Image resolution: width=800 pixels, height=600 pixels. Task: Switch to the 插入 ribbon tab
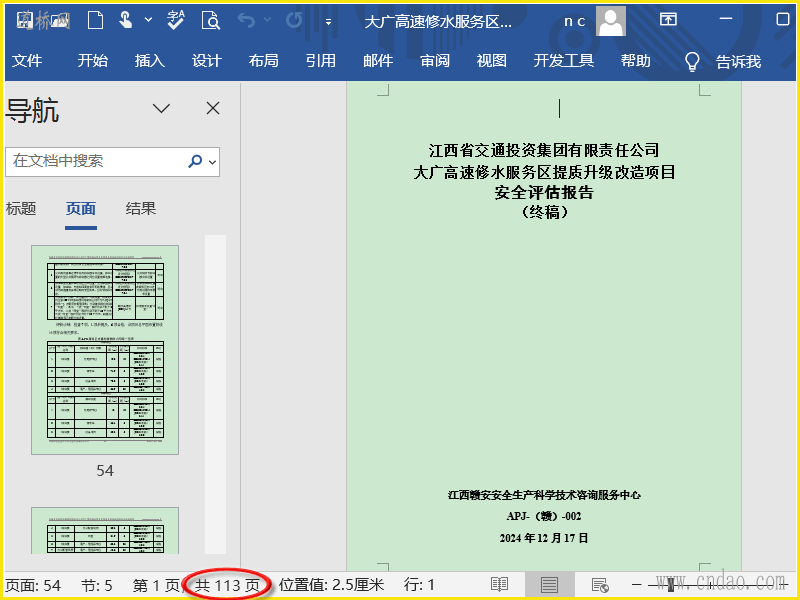[x=149, y=61]
